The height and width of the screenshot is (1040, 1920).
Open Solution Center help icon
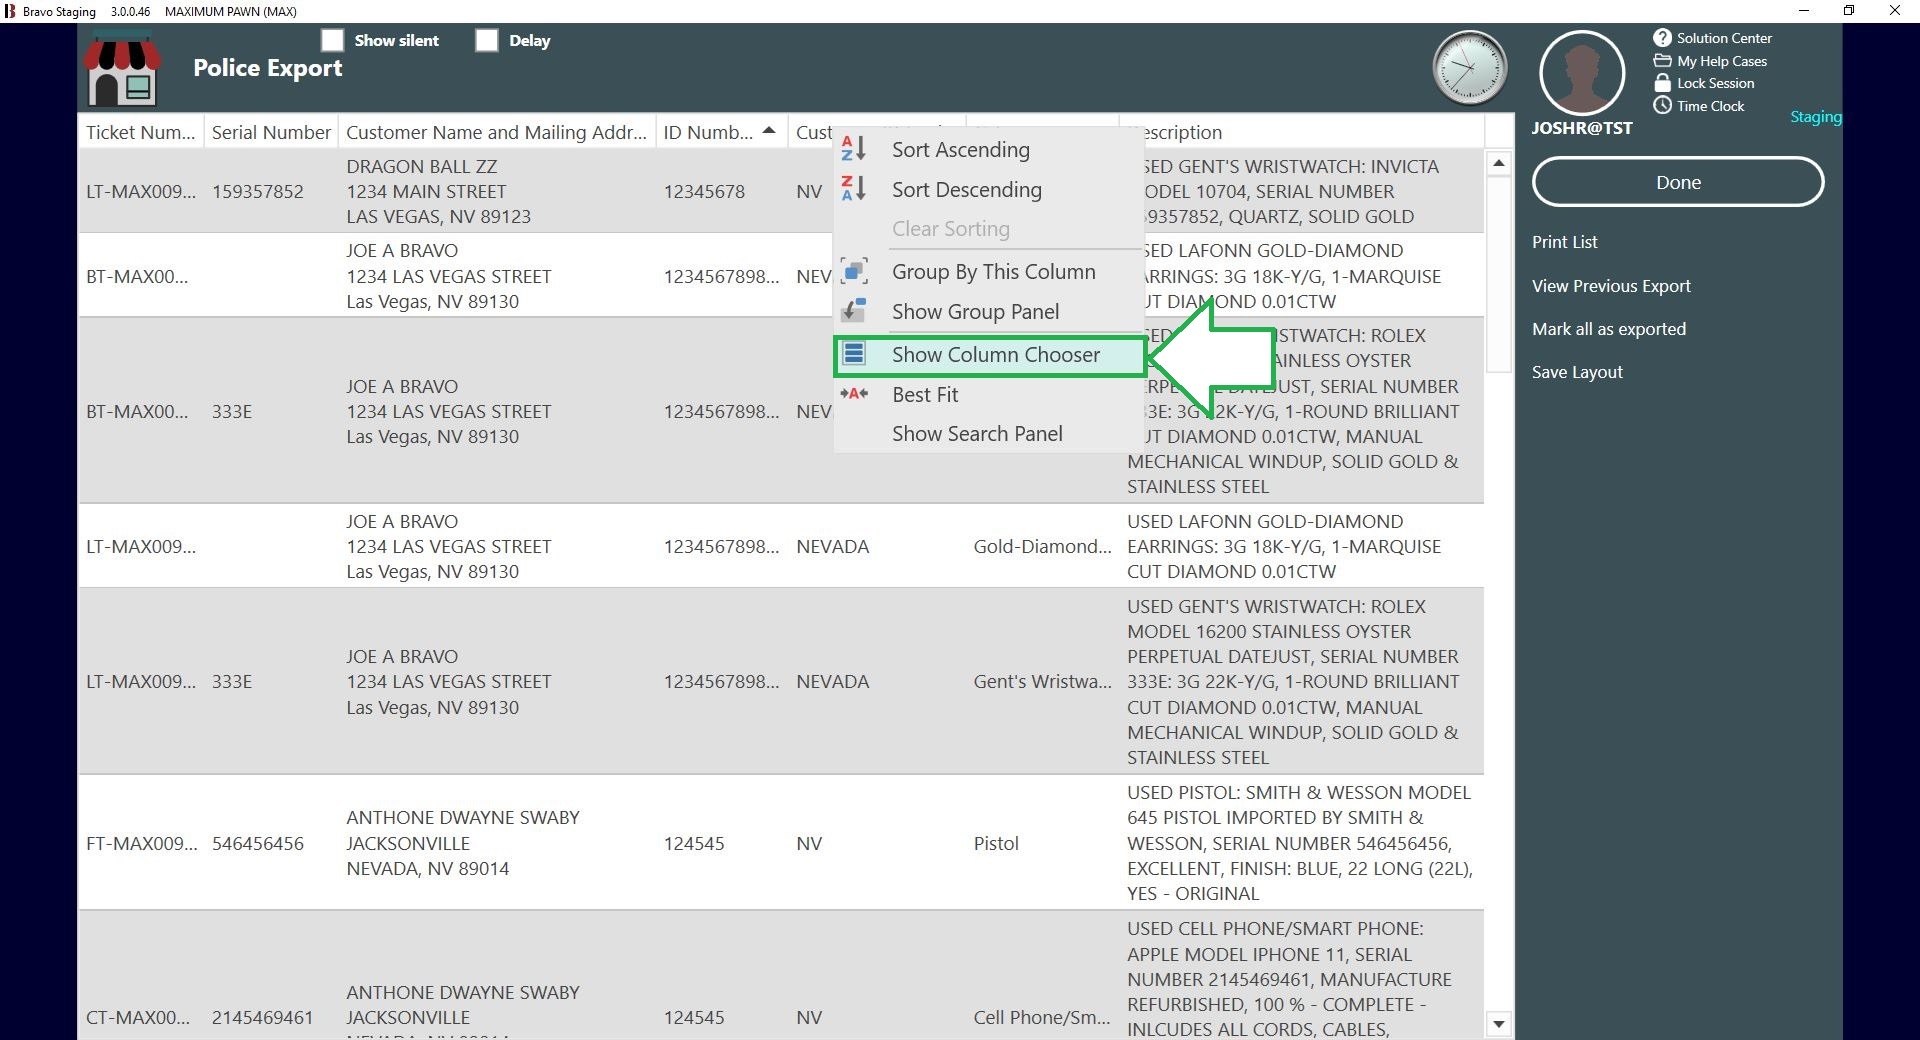tap(1662, 38)
